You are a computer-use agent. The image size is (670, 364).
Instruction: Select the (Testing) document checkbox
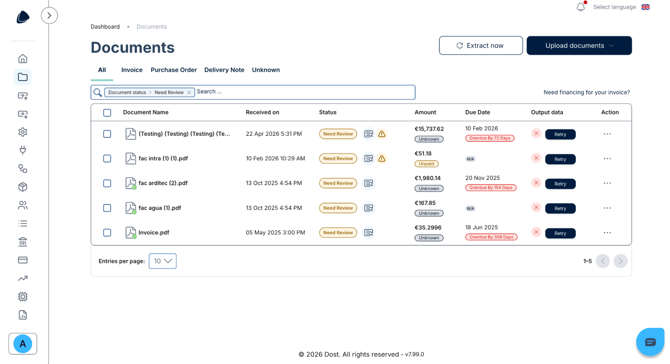point(107,134)
